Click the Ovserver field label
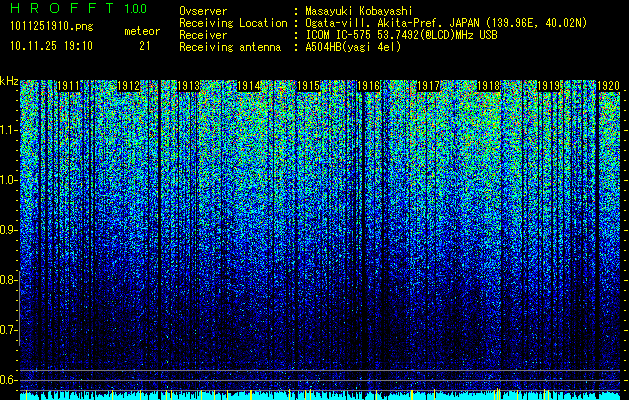Screen dimensions: 629x400 click(203, 11)
